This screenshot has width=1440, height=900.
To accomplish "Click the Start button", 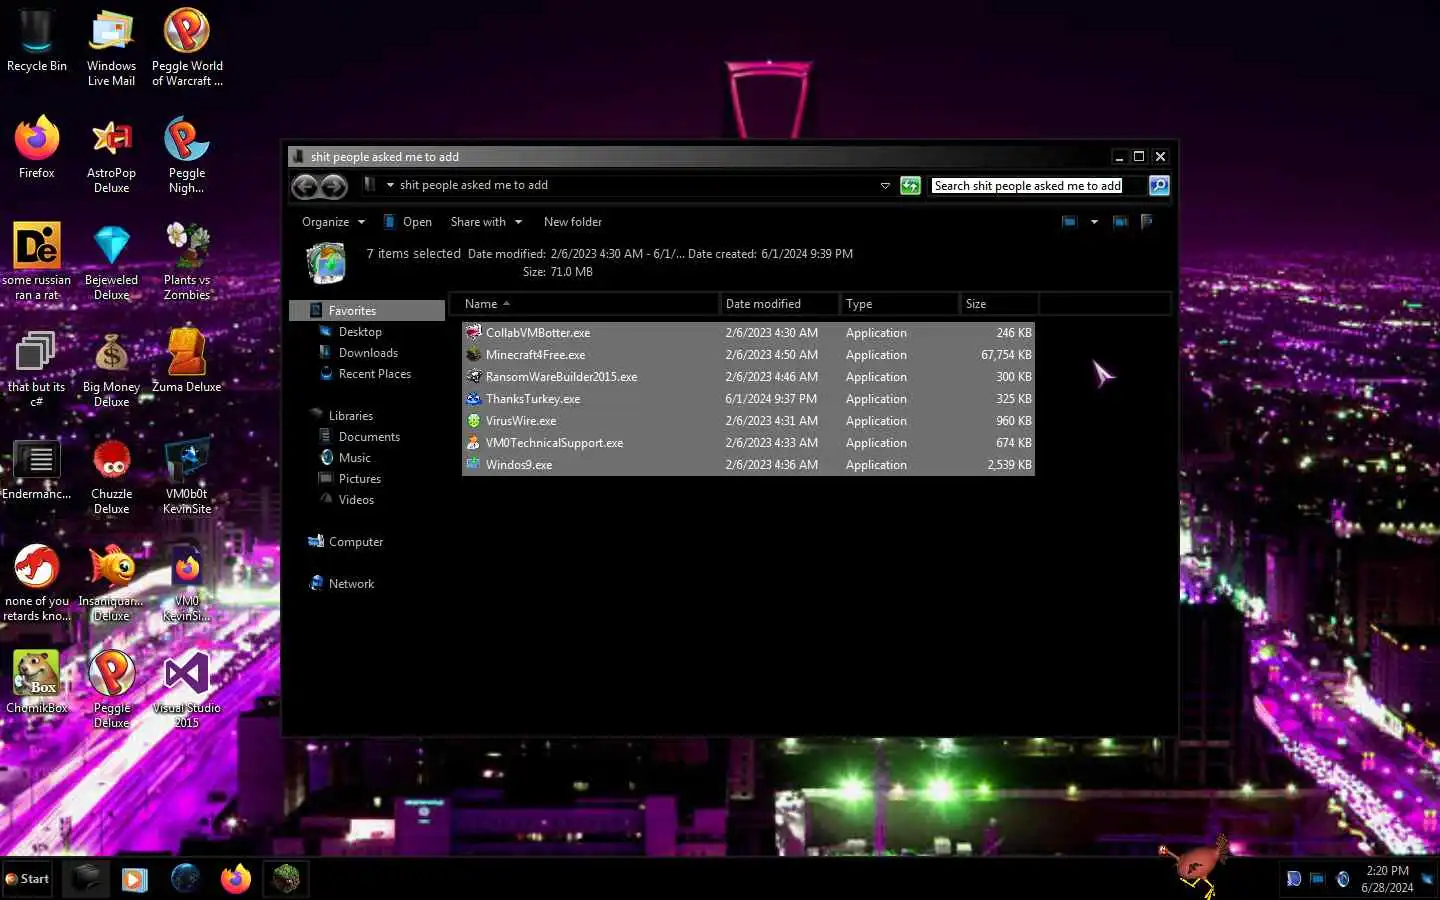I will pos(27,879).
